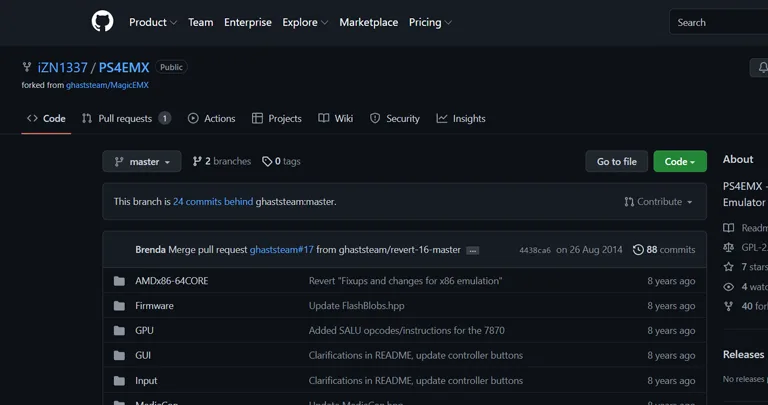Open the ghaststeam#17 pull request link
The image size is (768, 405).
(x=282, y=250)
